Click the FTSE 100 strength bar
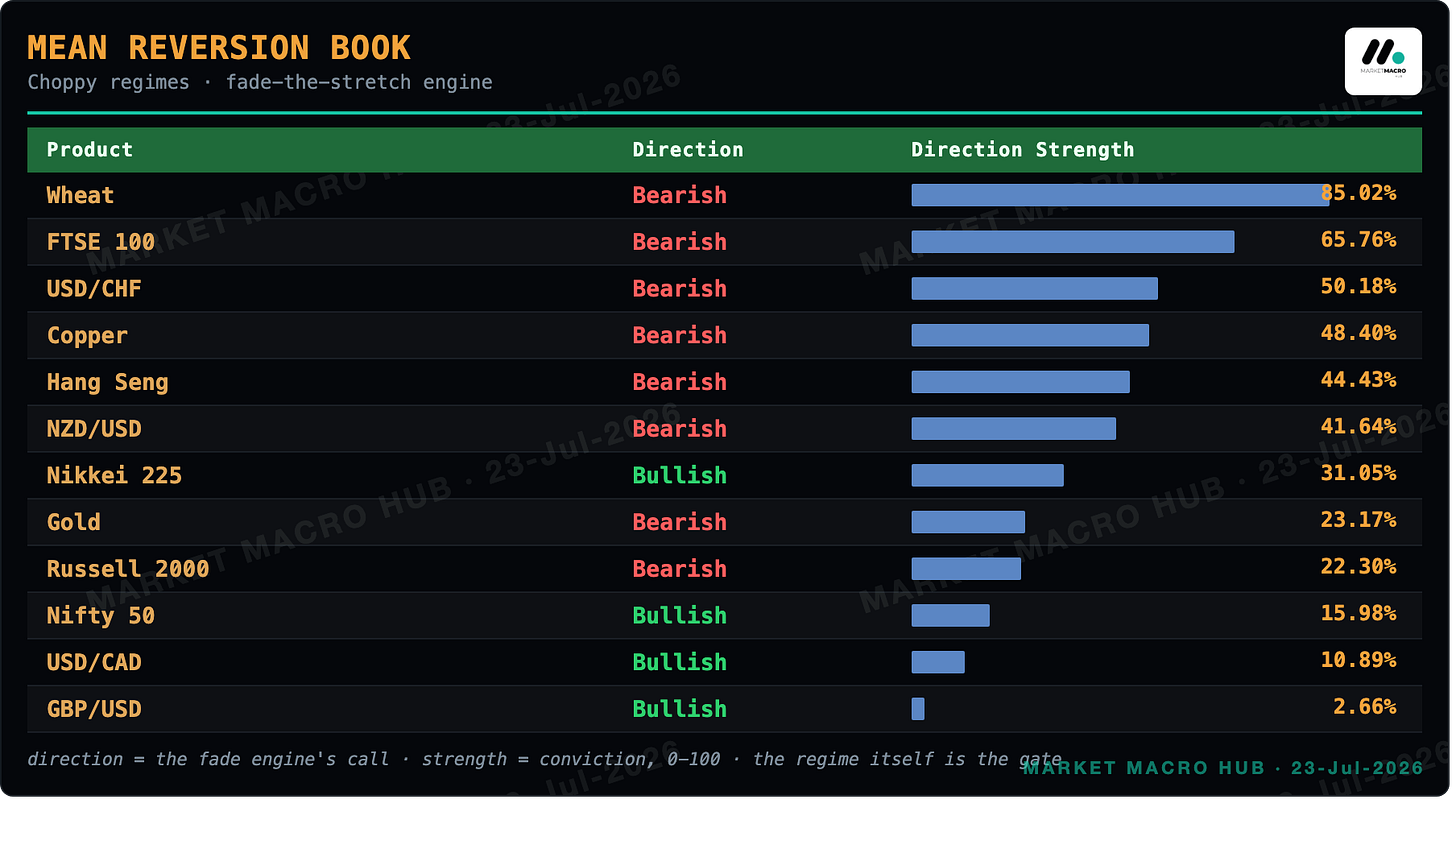 tap(1073, 242)
